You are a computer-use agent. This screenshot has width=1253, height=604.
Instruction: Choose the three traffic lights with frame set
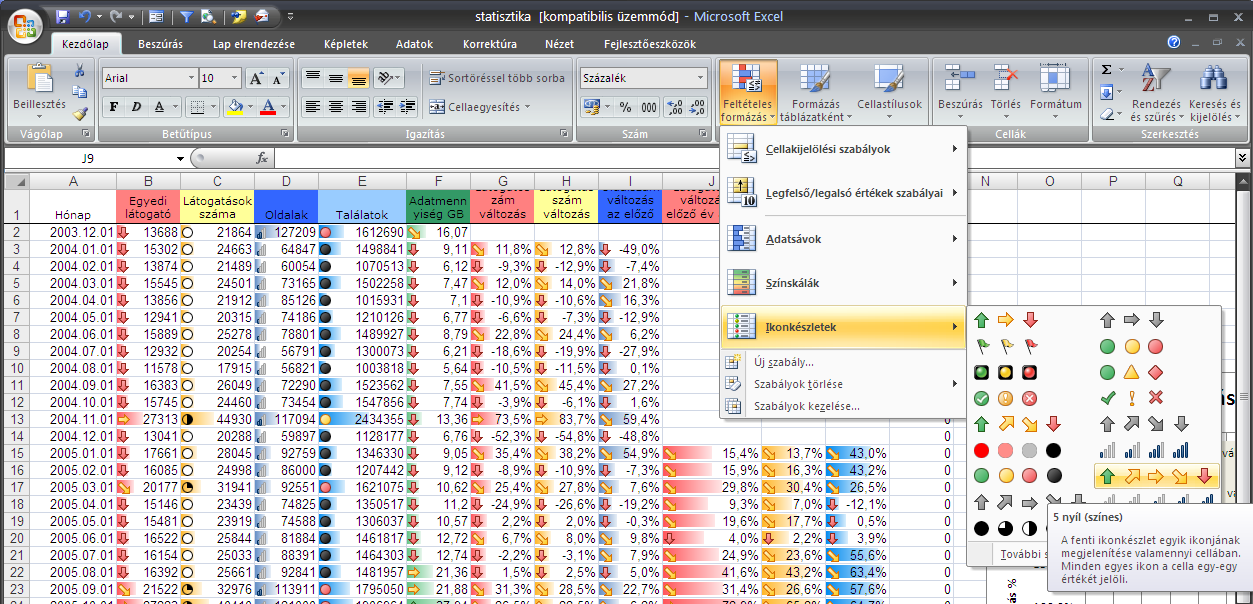click(x=1005, y=372)
